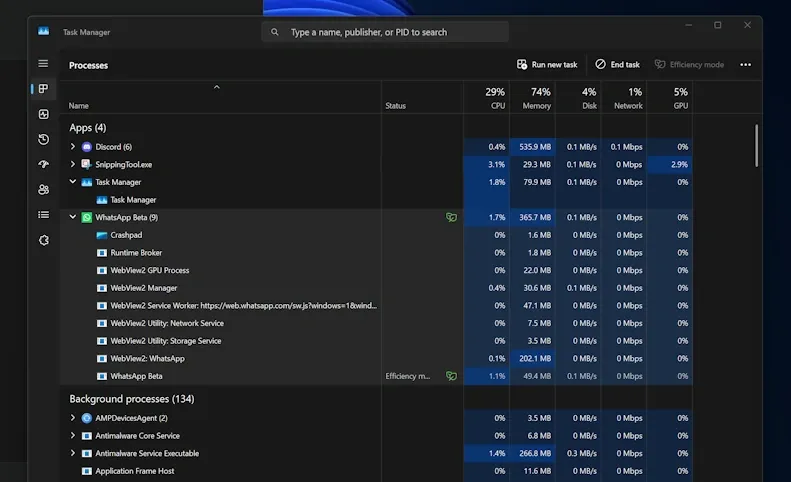
Task: Click Antimalware Service Executable disk 0.3 MB/s
Action: pyautogui.click(x=582, y=454)
